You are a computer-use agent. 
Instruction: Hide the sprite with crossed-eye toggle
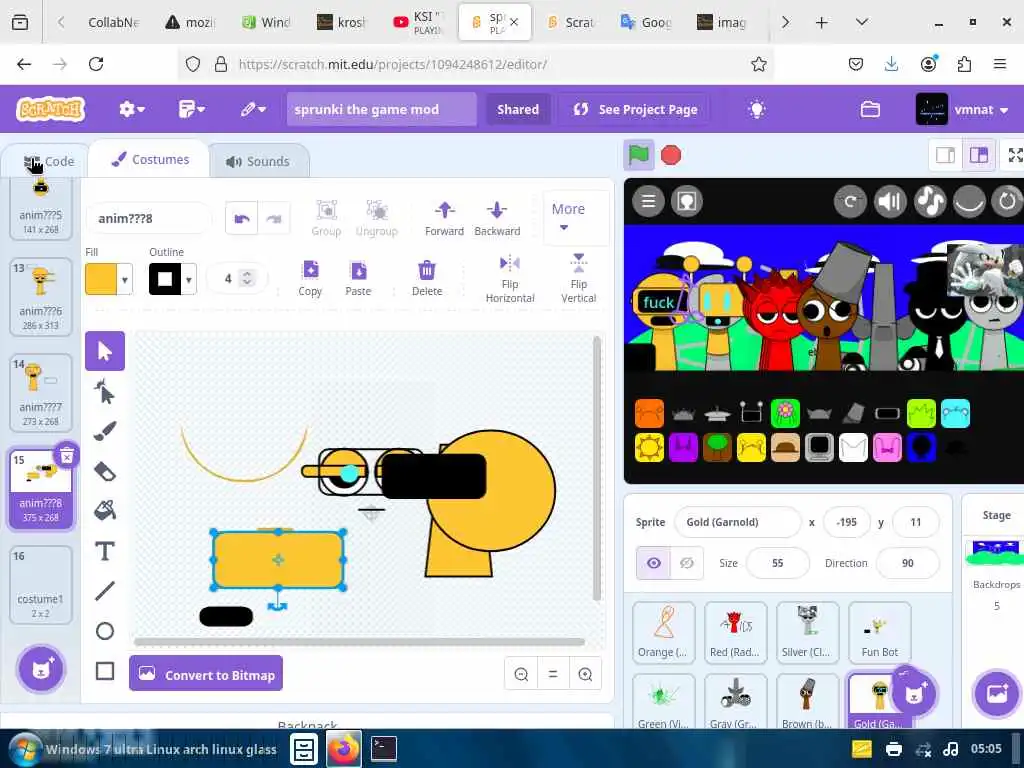point(686,563)
